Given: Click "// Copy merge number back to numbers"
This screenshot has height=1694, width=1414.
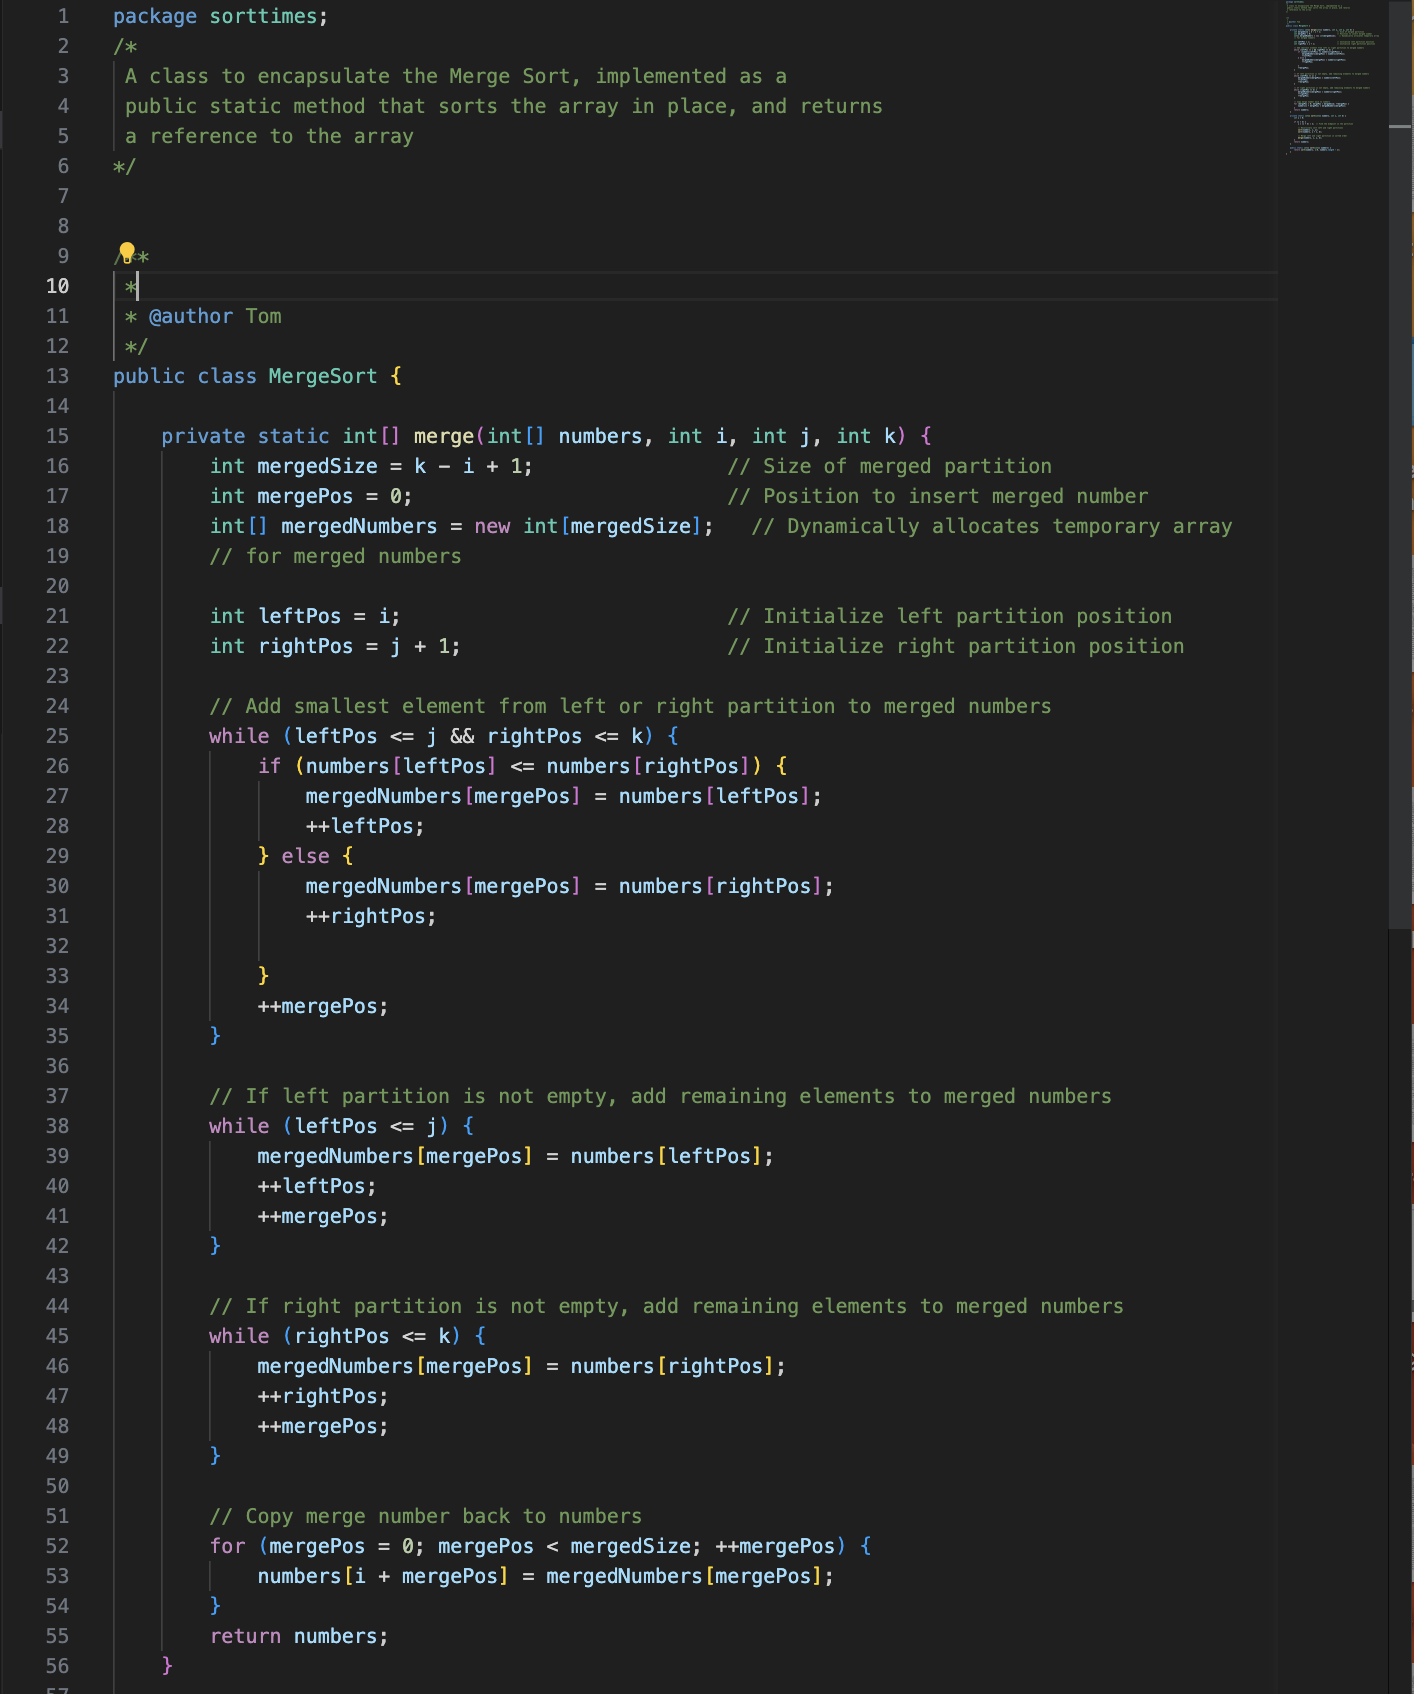Looking at the screenshot, I should [426, 1516].
